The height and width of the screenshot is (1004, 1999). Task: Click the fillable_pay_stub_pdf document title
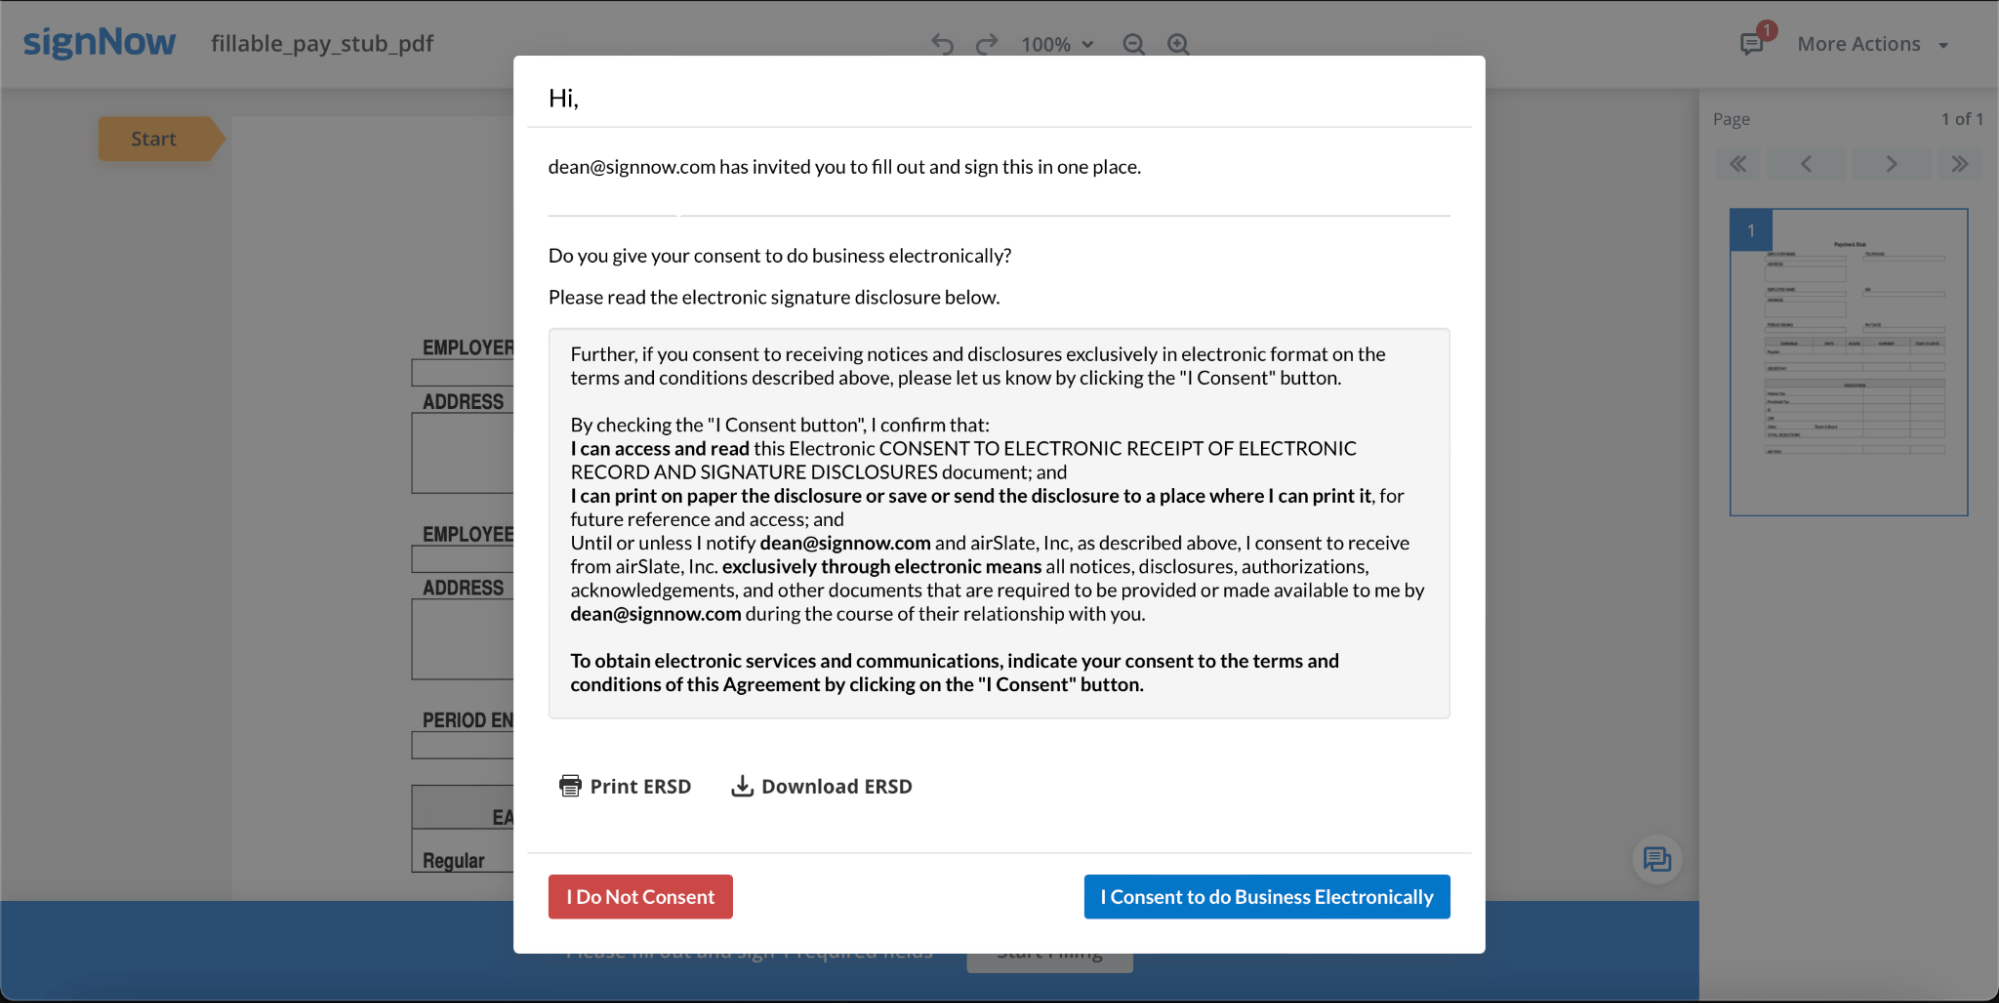[x=322, y=44]
